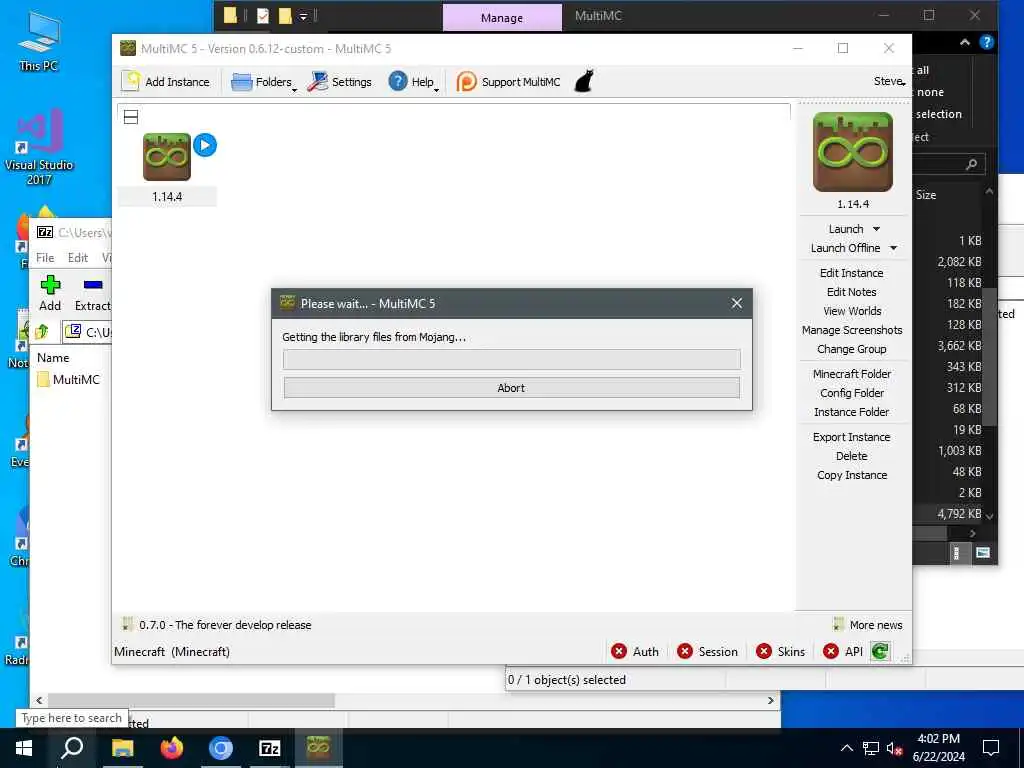The height and width of the screenshot is (768, 1024).
Task: Click the Session status indicator
Action: pos(707,652)
